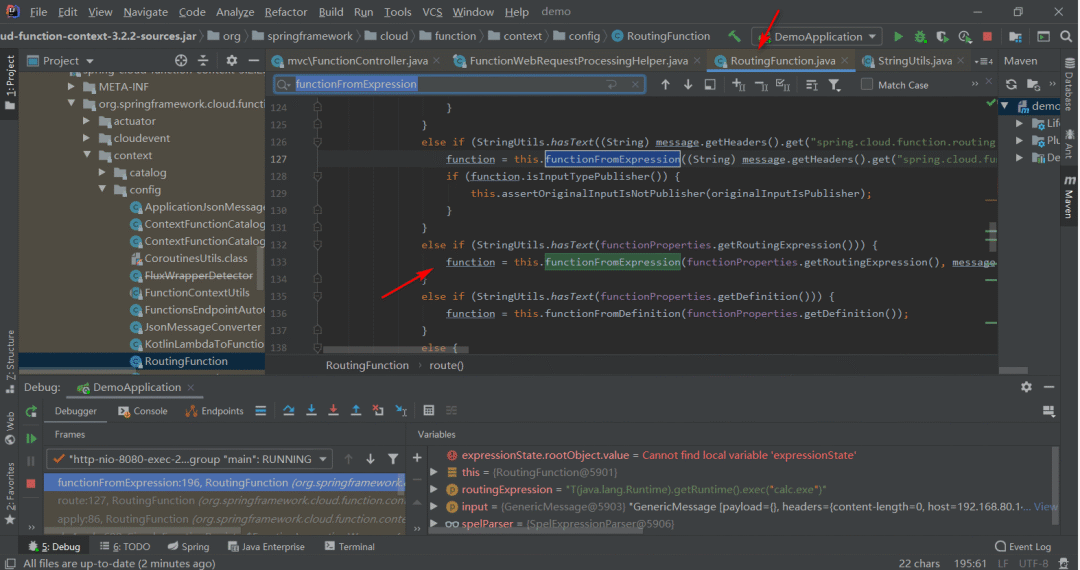Viewport: 1080px width, 570px height.
Task: Open the Refactor menu
Action: [286, 12]
